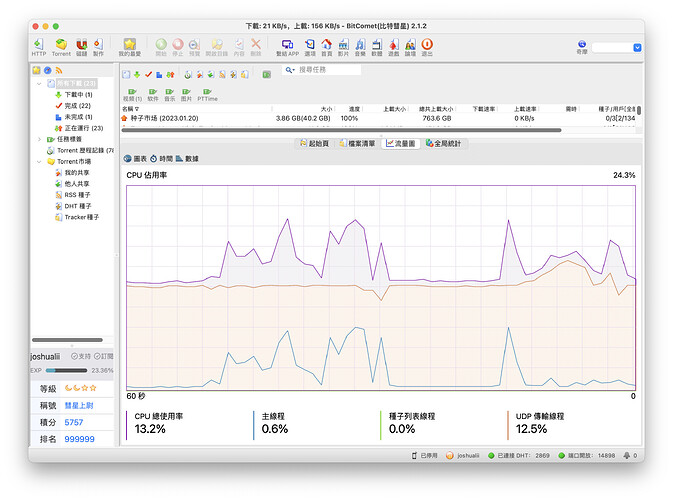Click the EXP progress bar

66,370
